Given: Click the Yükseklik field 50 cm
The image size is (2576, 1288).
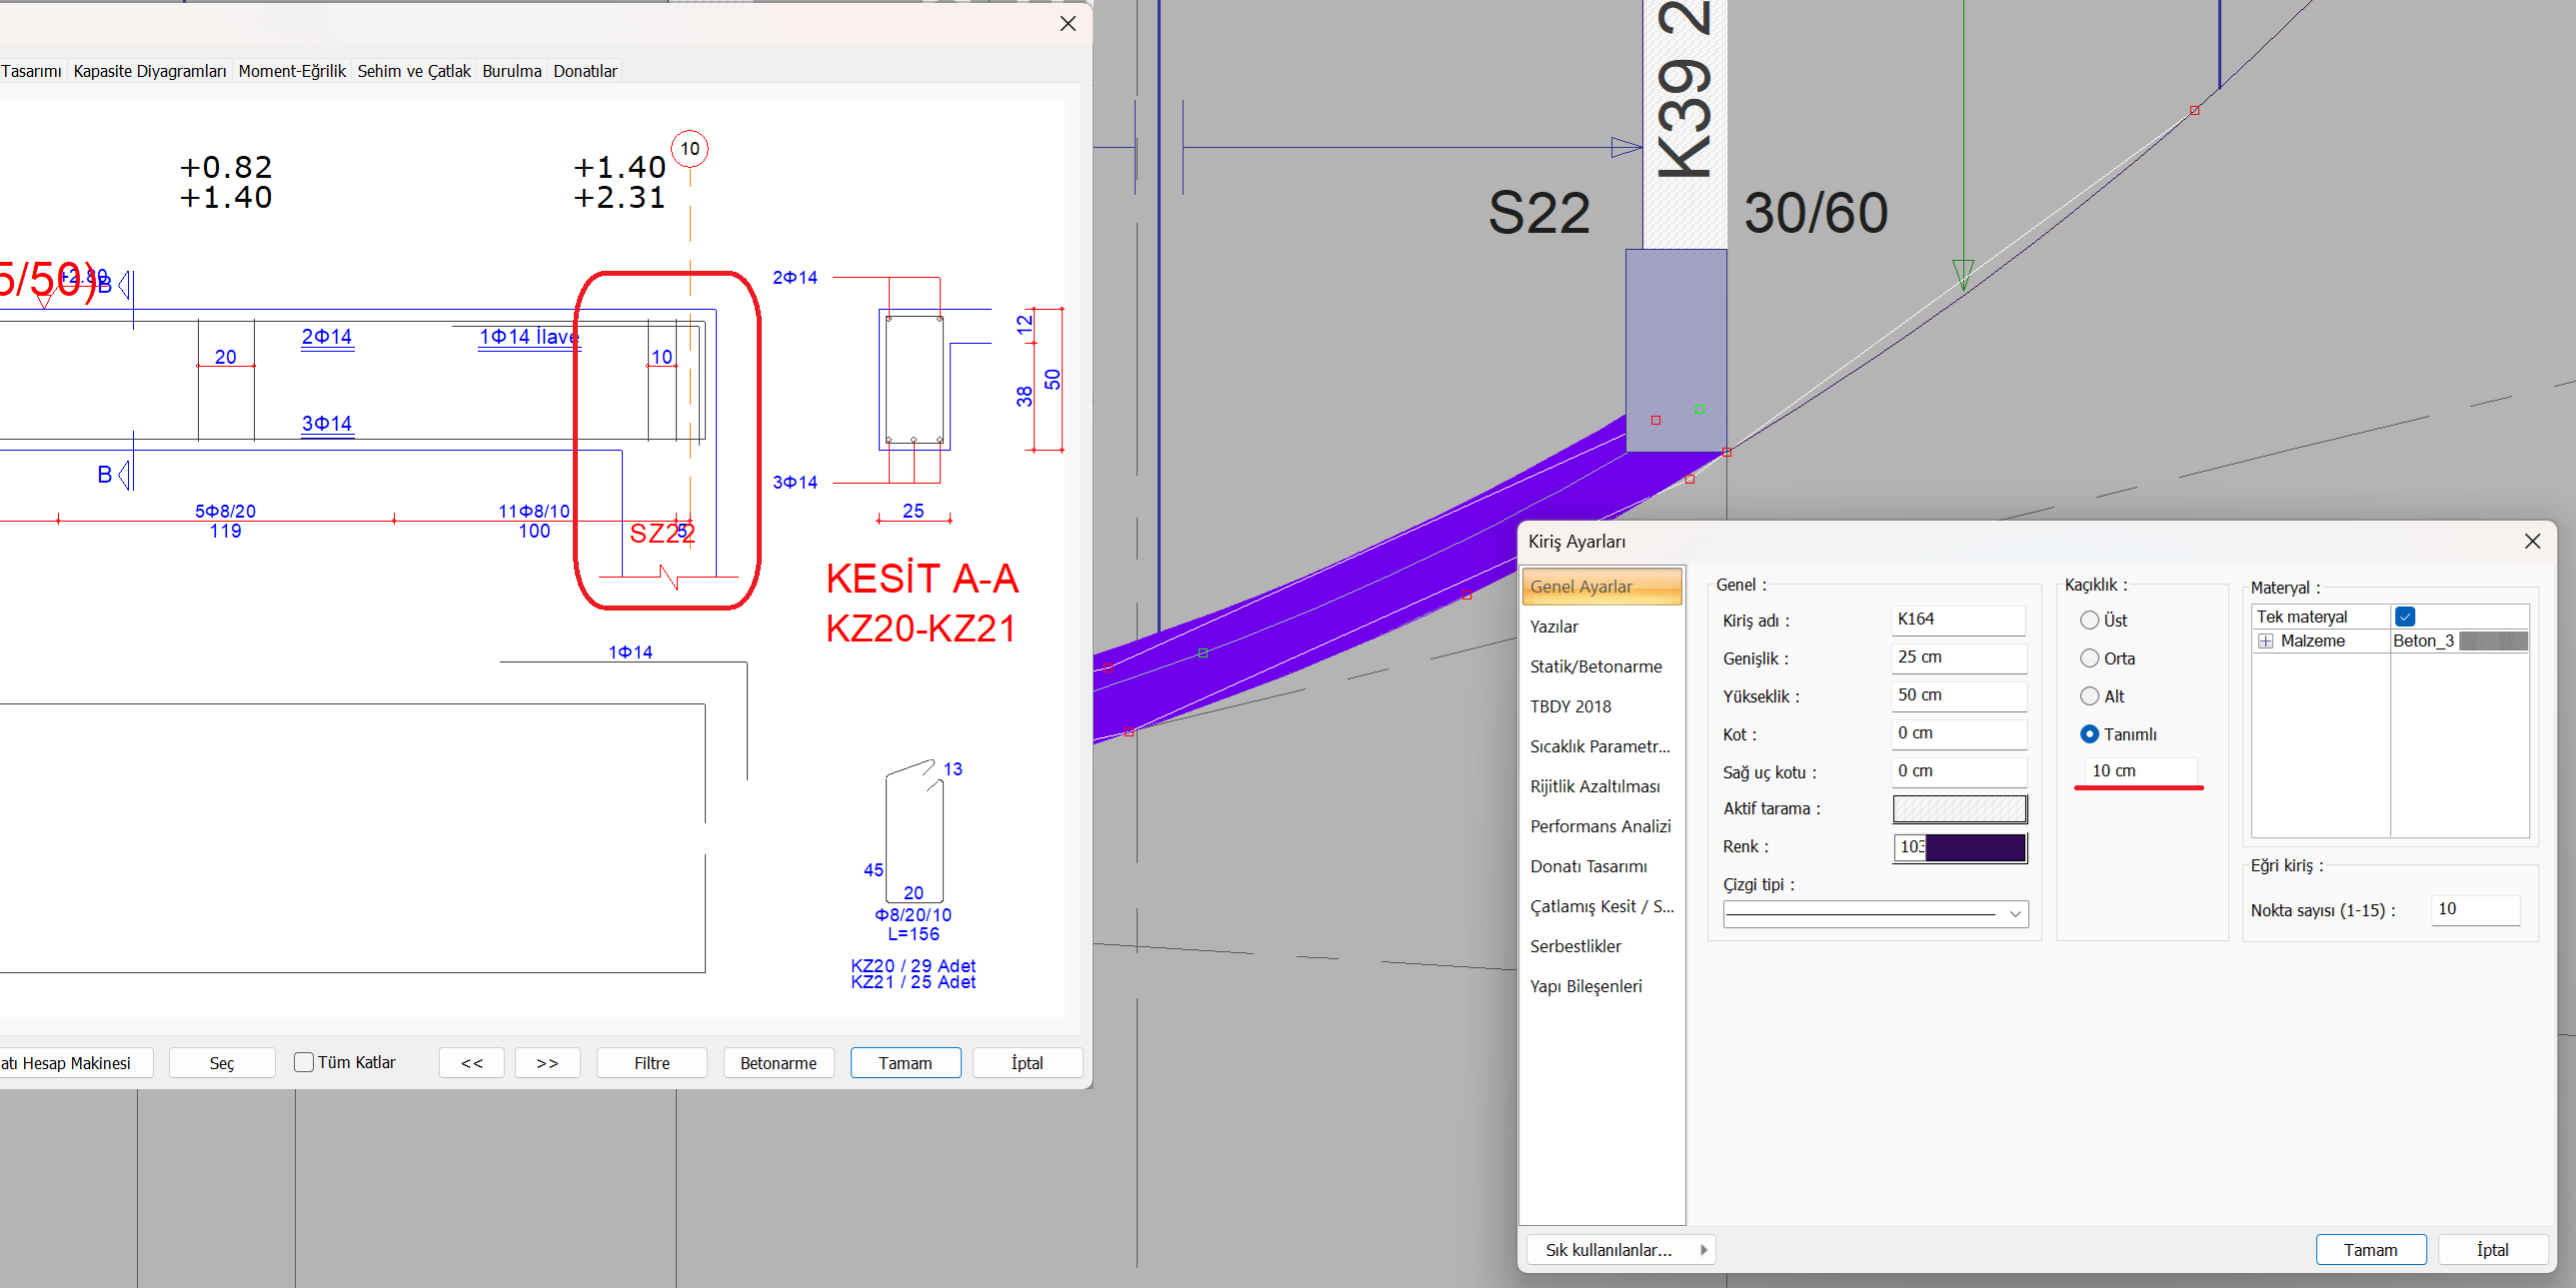Looking at the screenshot, I should click(1959, 696).
